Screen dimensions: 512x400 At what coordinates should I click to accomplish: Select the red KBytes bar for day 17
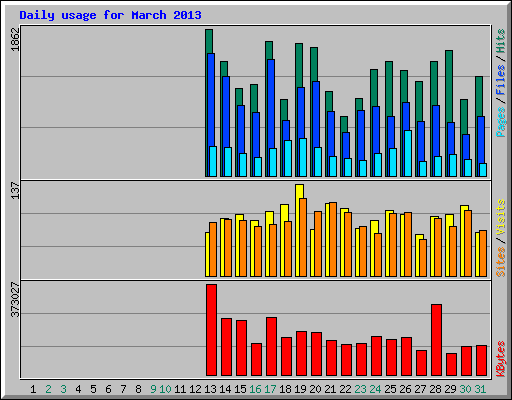[271, 347]
